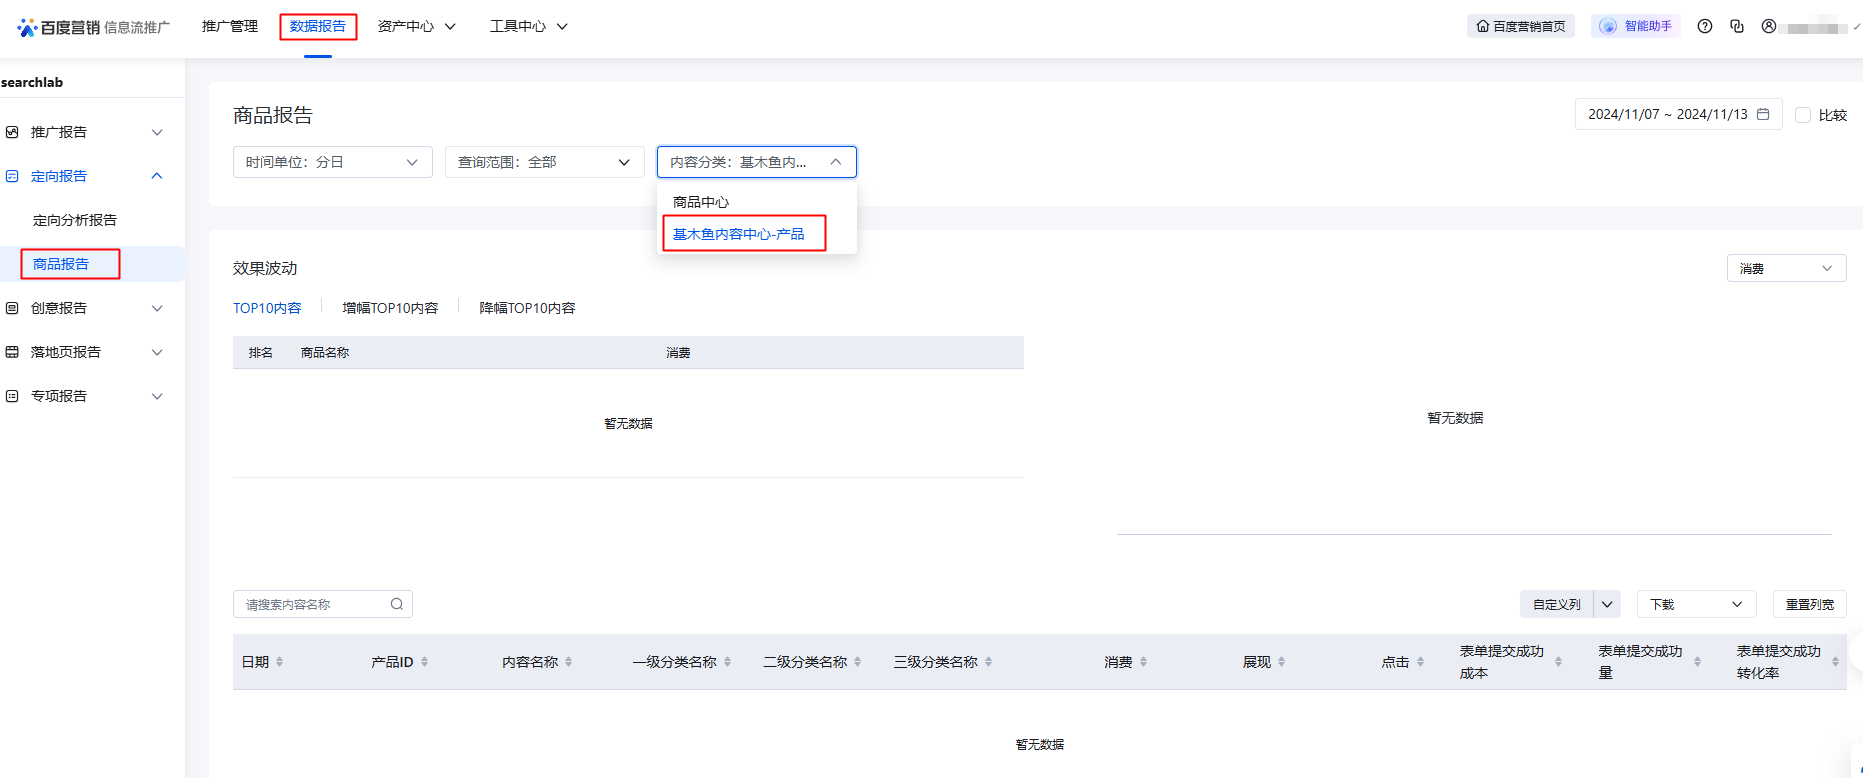Expand 落地页报告 sidebar section
This screenshot has width=1863, height=778.
[157, 352]
